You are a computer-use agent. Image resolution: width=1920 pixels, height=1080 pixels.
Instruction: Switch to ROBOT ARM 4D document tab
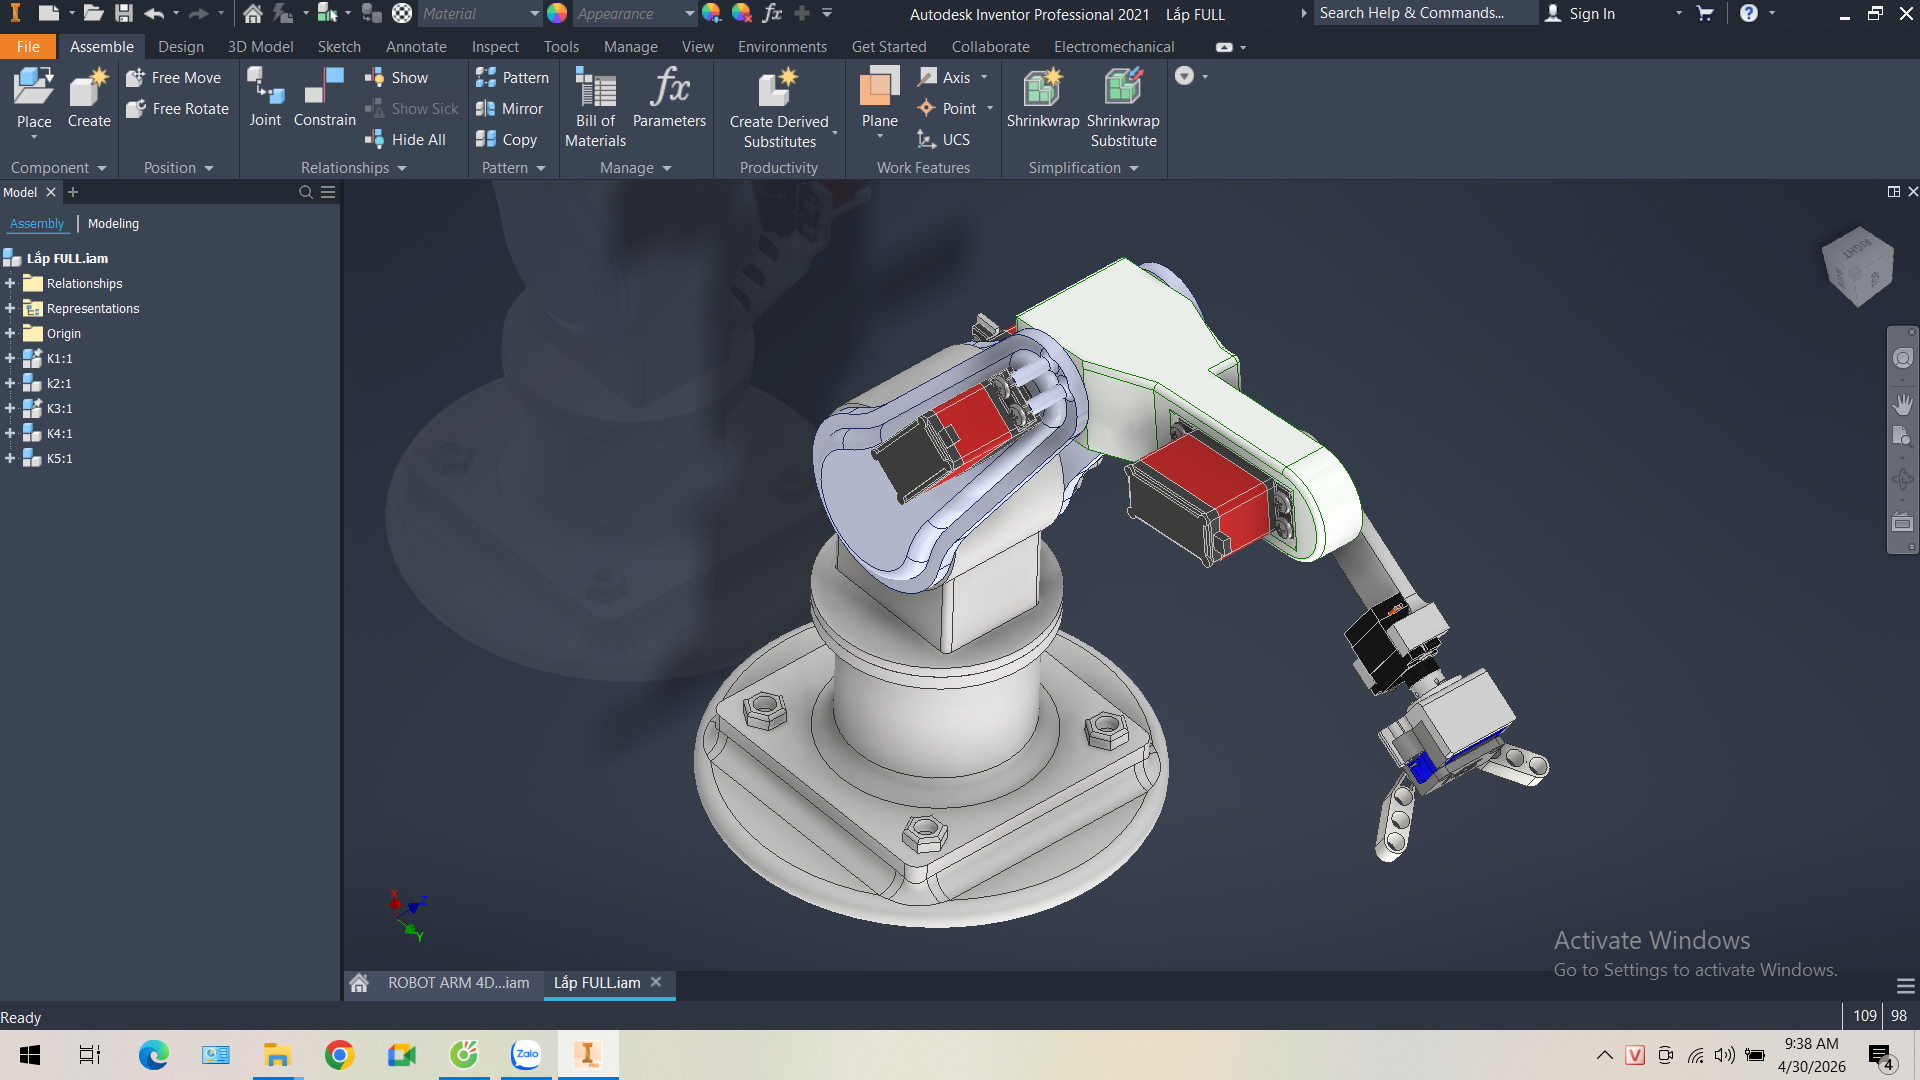point(458,983)
